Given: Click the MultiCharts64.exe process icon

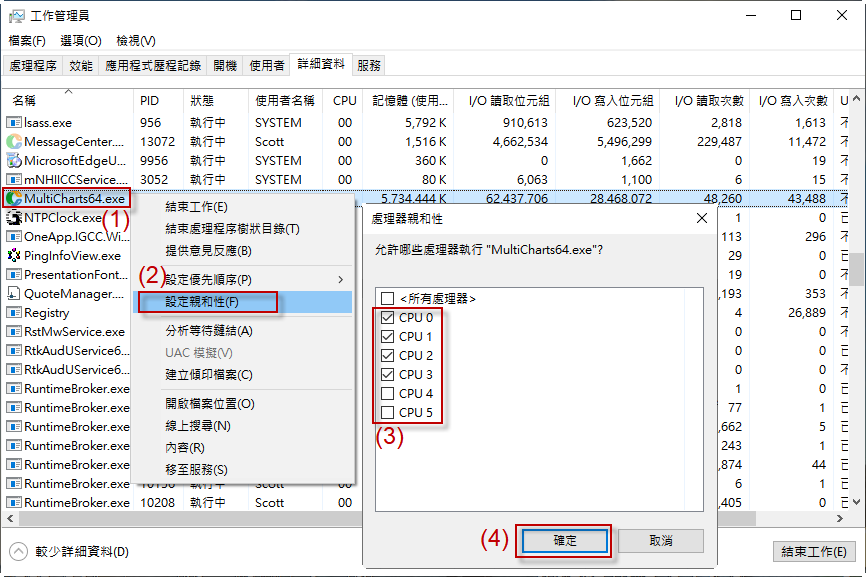Looking at the screenshot, I should [x=14, y=199].
